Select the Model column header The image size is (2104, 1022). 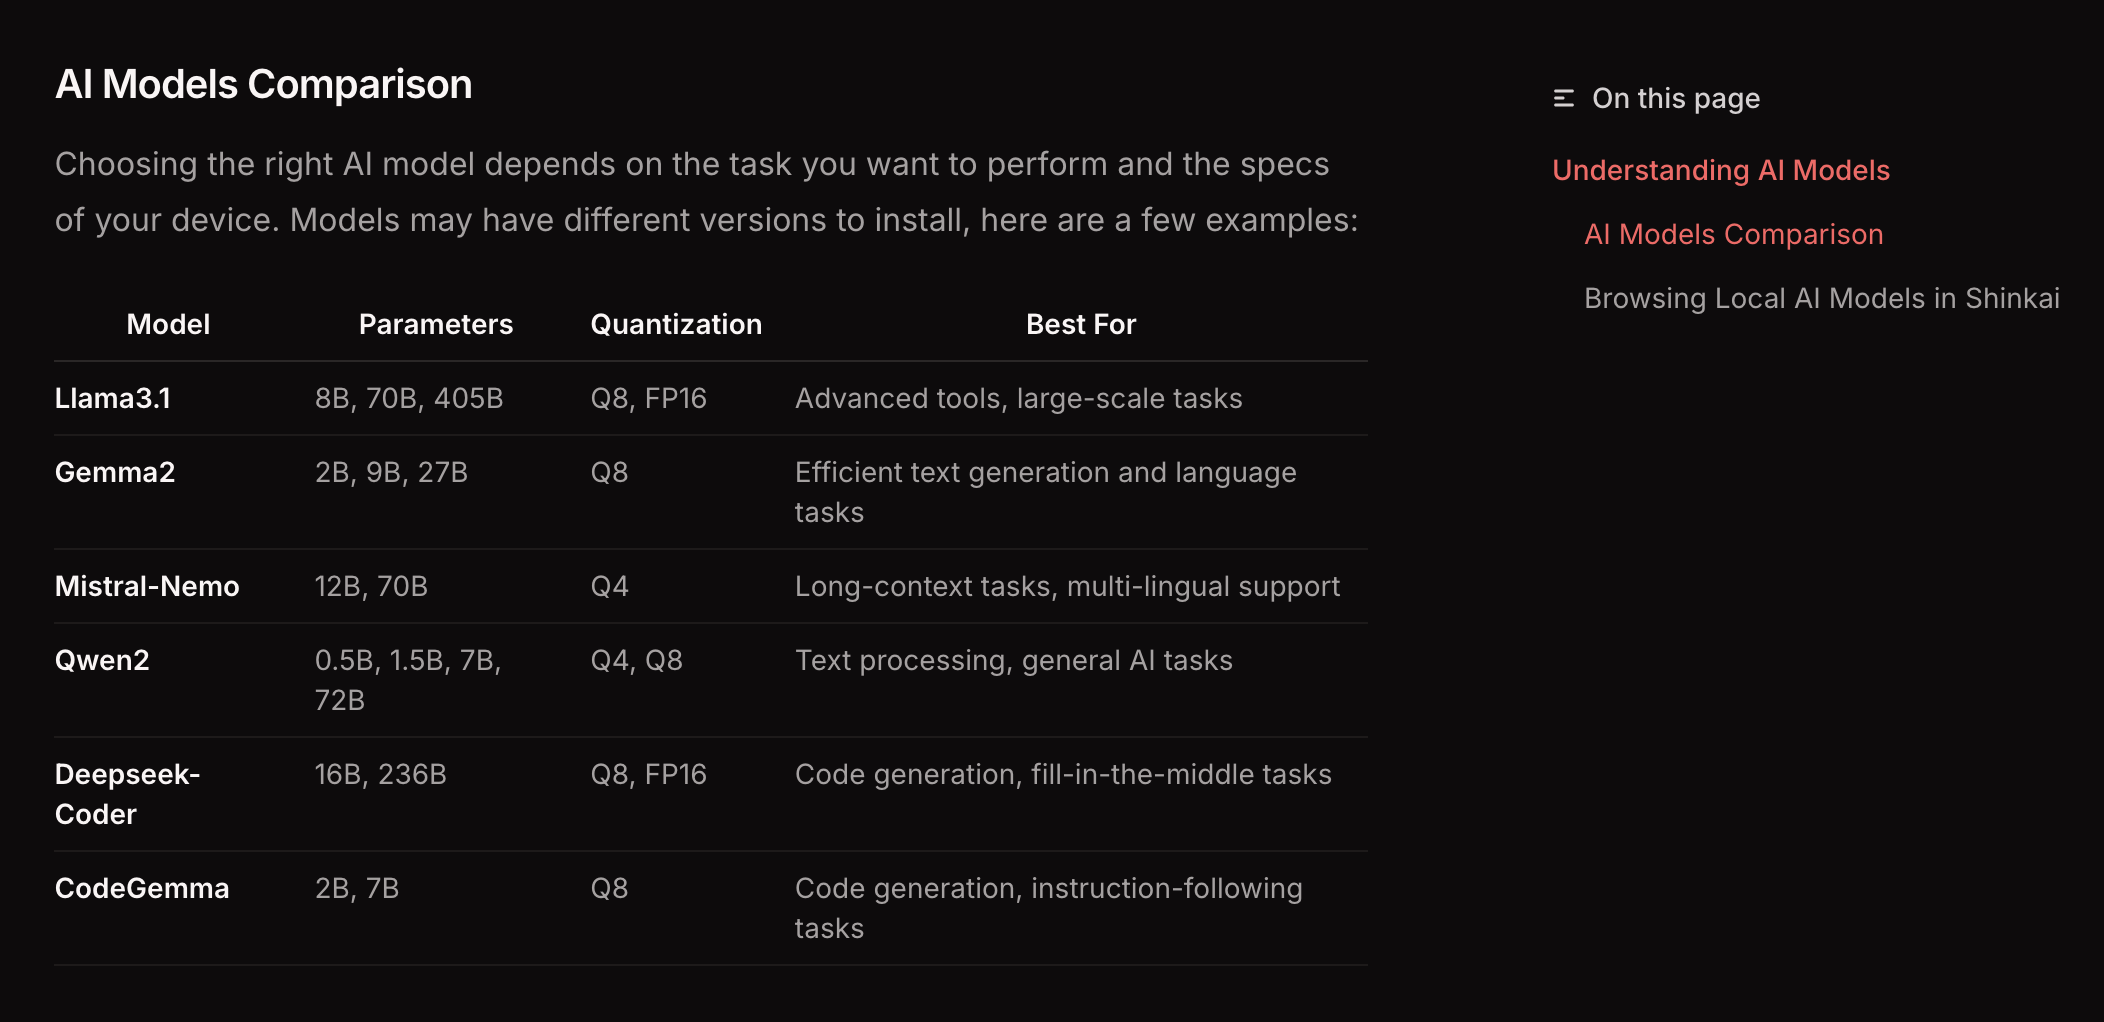[x=168, y=324]
